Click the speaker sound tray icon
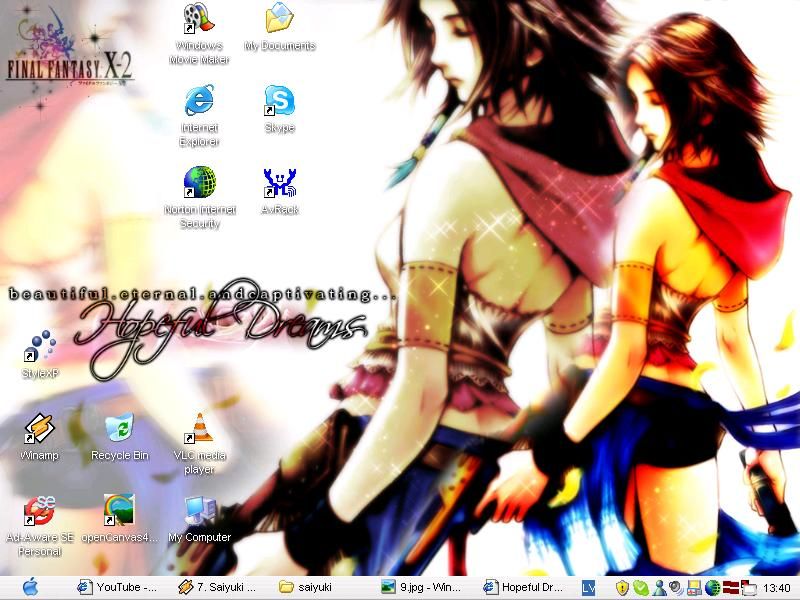Image resolution: width=800 pixels, height=600 pixels. [x=676, y=588]
